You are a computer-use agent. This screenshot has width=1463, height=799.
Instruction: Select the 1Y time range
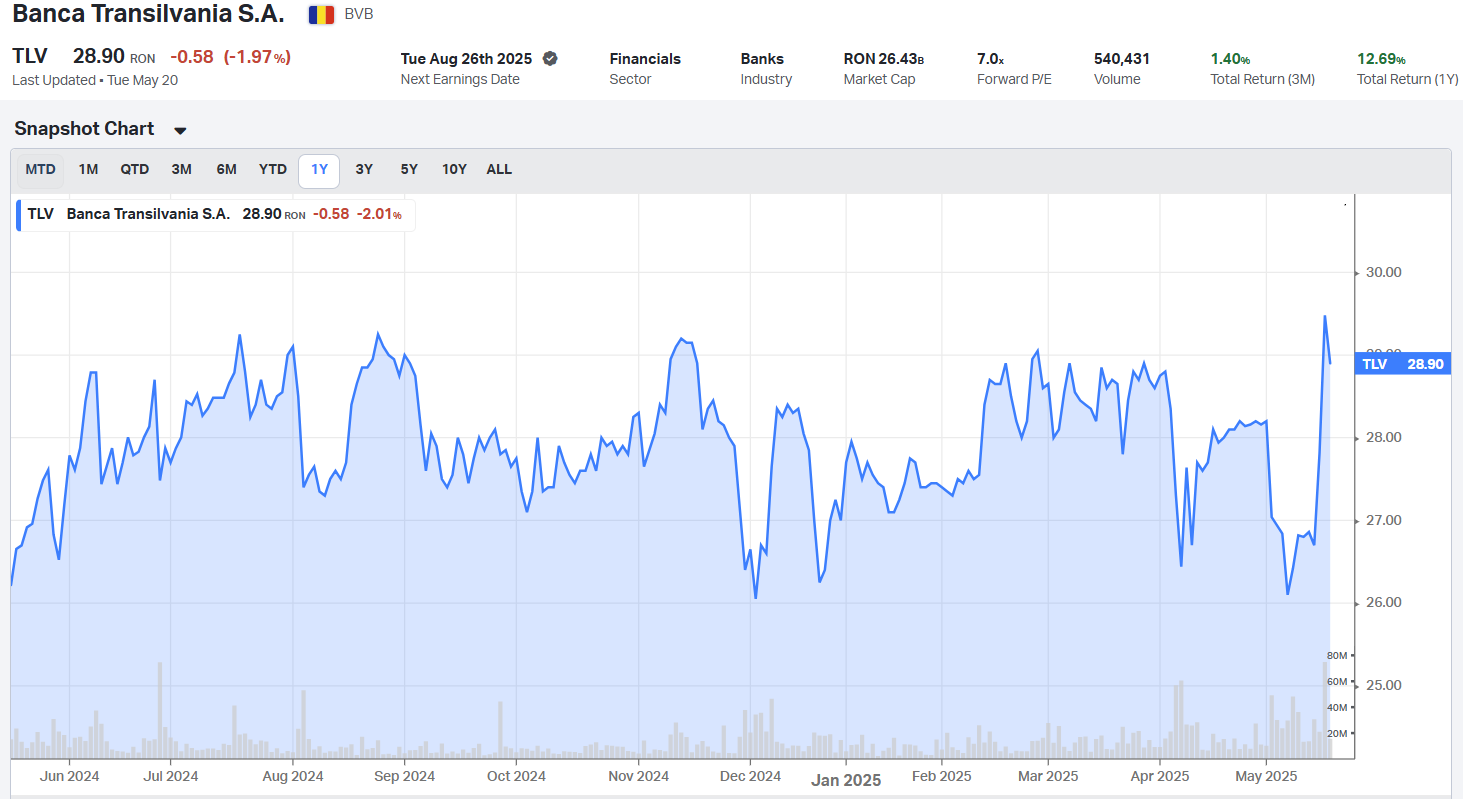(x=319, y=170)
